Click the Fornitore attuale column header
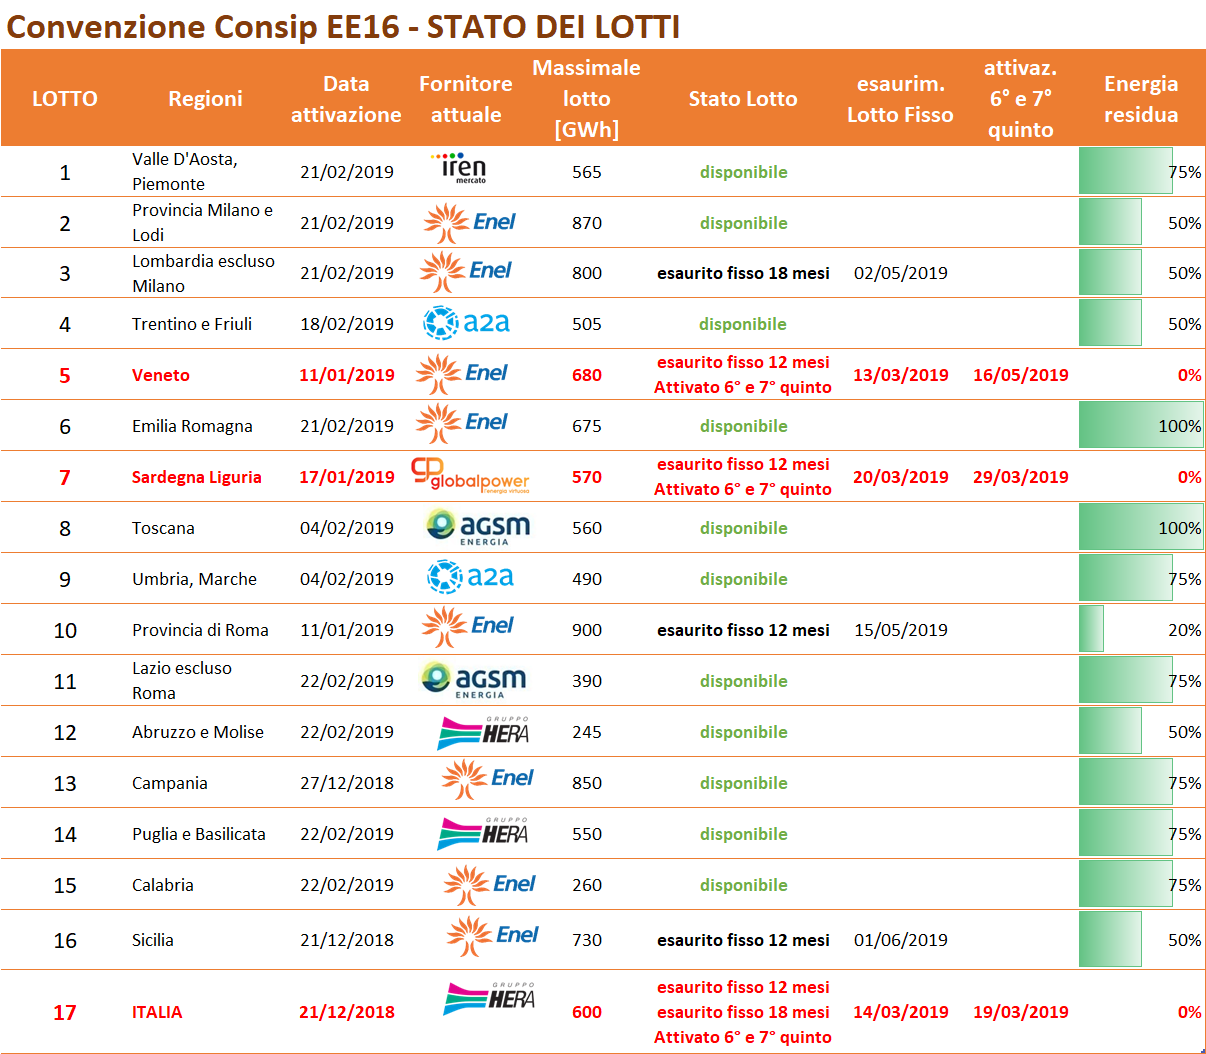 tap(466, 99)
